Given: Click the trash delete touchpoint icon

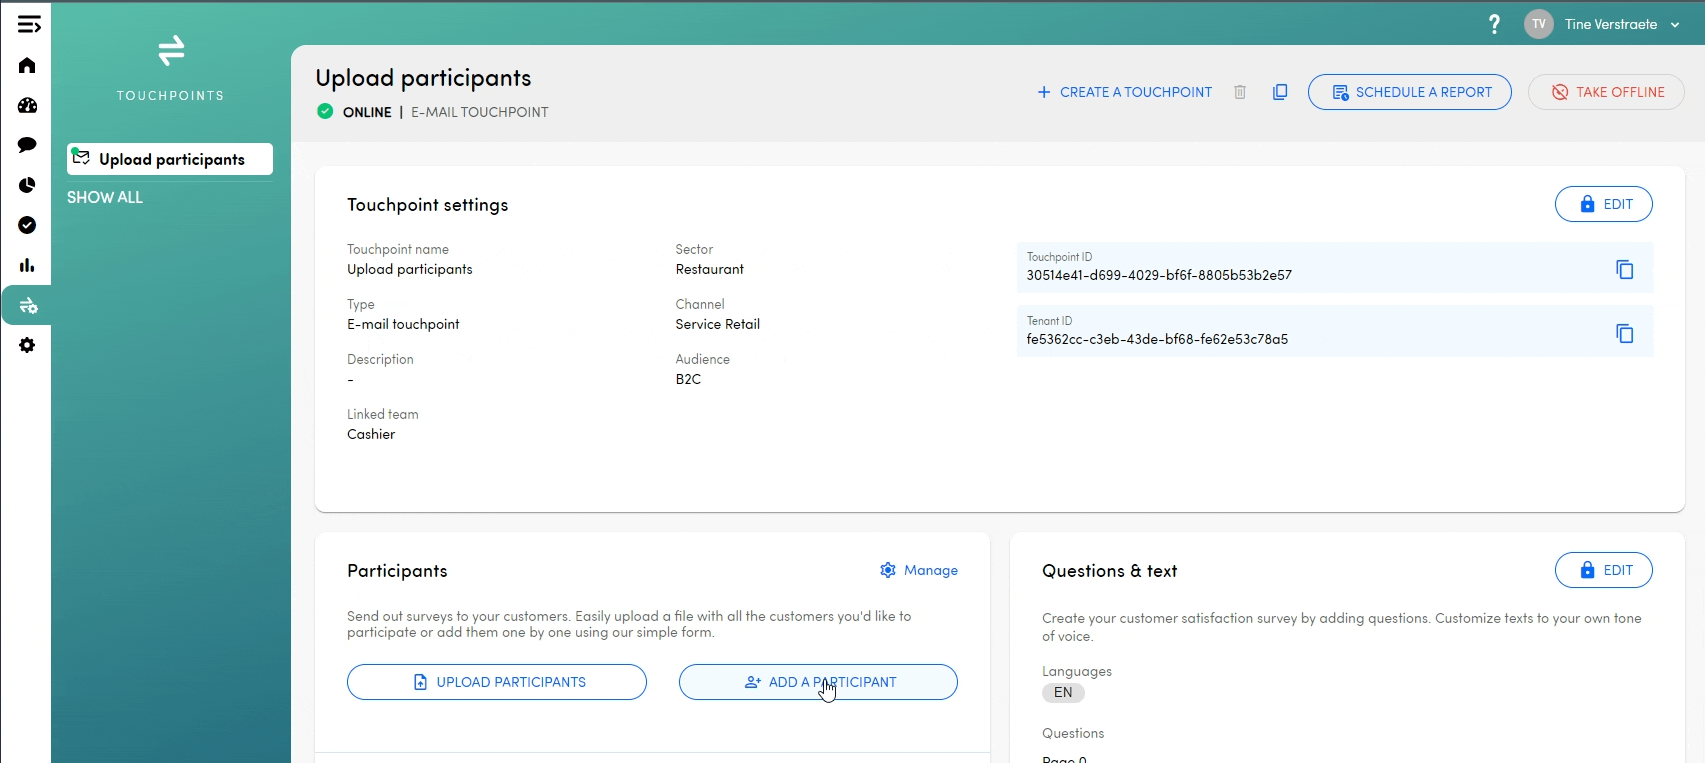Looking at the screenshot, I should 1240,92.
